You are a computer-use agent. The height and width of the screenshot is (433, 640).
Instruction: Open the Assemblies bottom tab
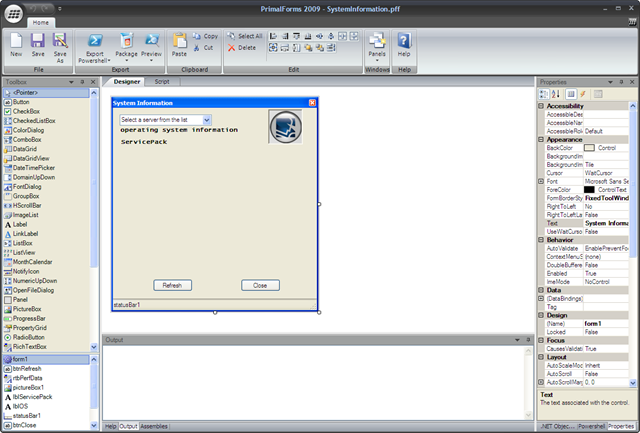click(154, 426)
